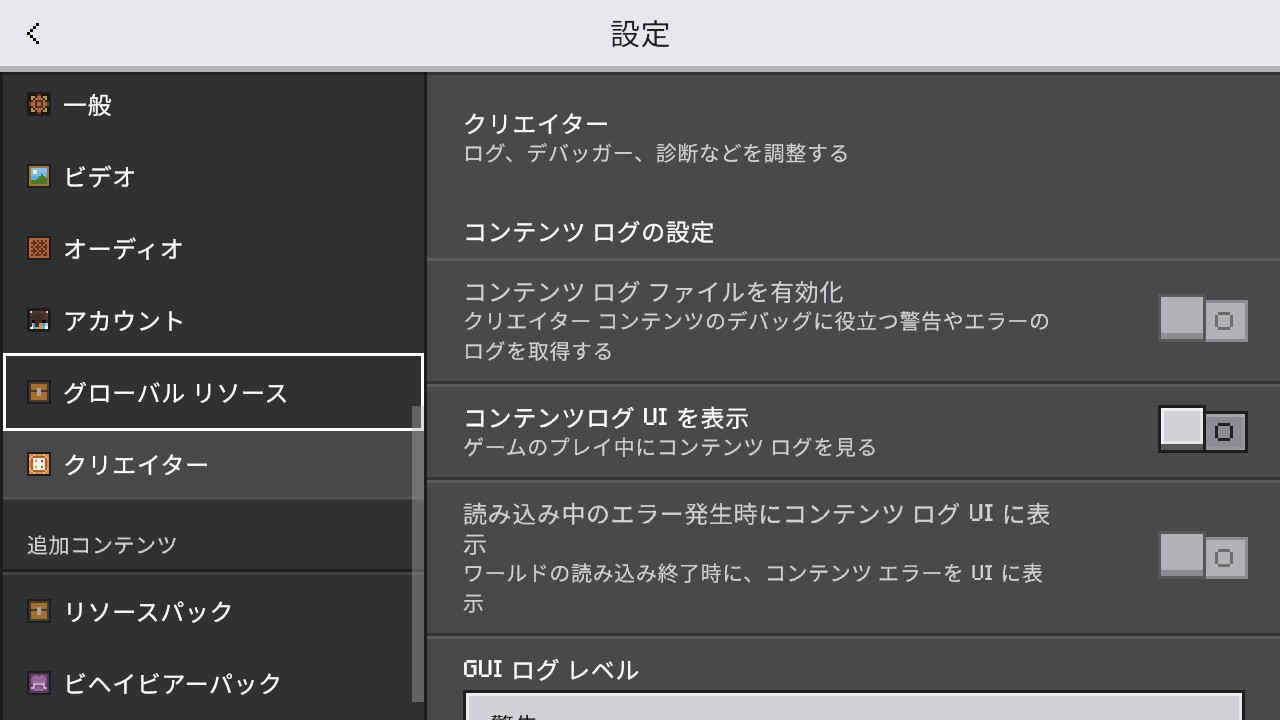Open the ビデオ settings tab
Image resolution: width=1280 pixels, height=720 pixels.
pos(213,176)
